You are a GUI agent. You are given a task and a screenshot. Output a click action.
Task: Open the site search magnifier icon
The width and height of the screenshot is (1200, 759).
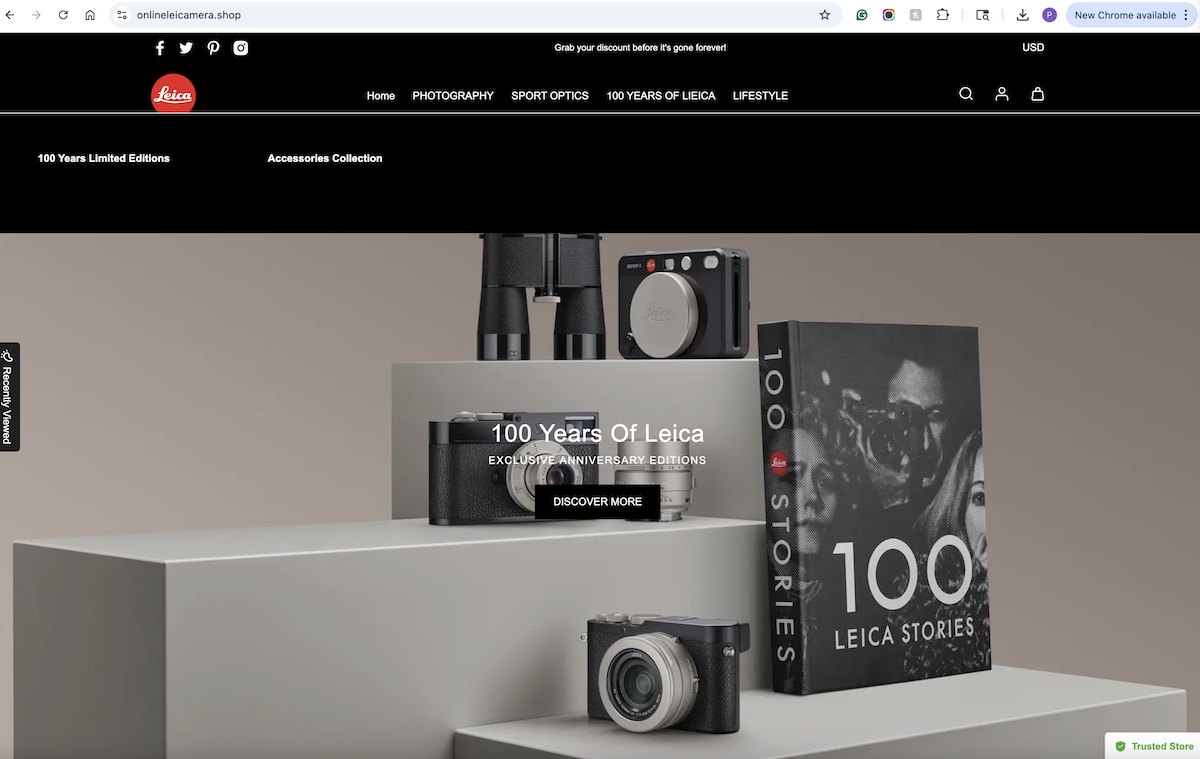[966, 94]
